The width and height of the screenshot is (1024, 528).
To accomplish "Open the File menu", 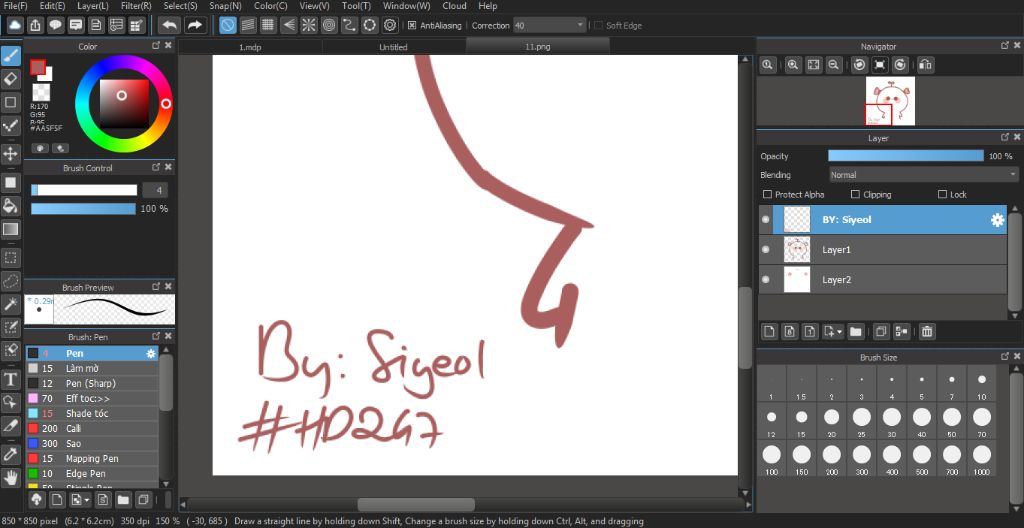I will coord(15,6).
